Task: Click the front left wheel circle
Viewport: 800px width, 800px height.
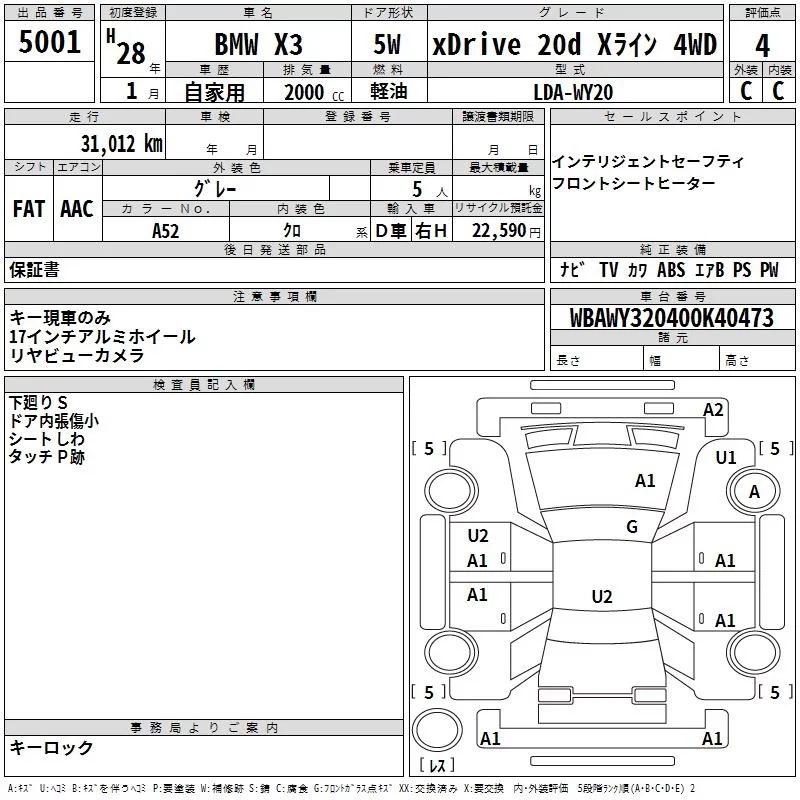Action: (451, 491)
